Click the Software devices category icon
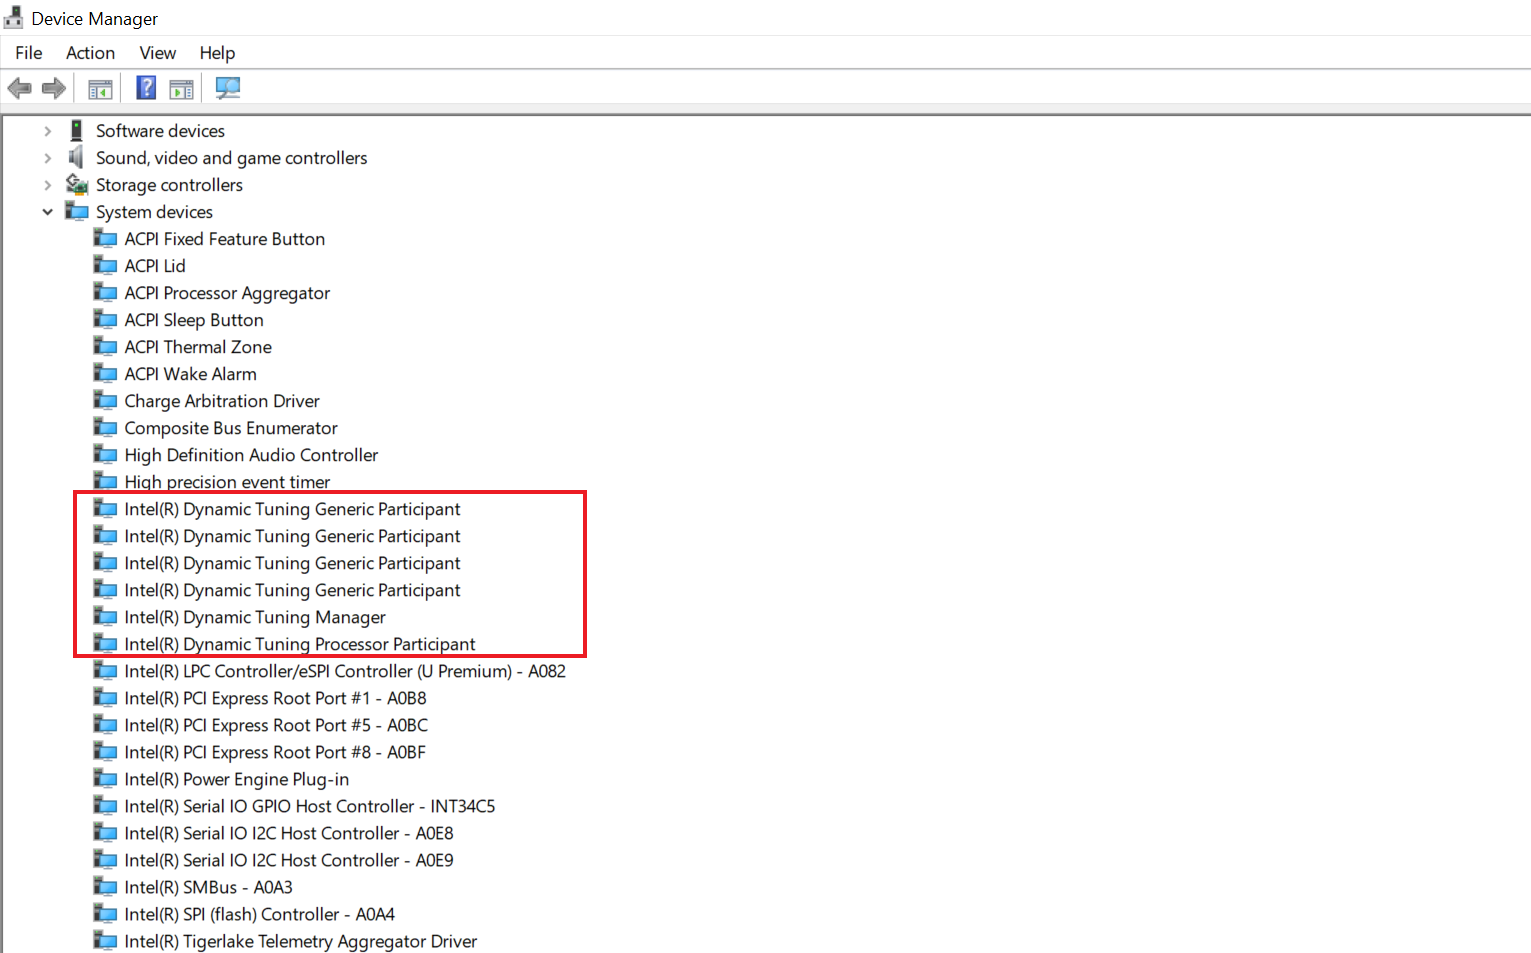This screenshot has height=953, width=1531. [76, 130]
